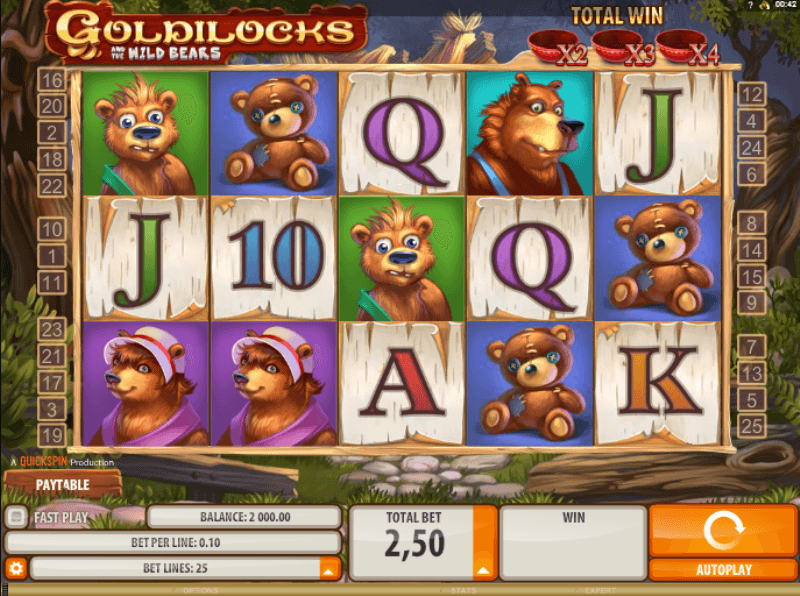Switch to the Expert tab

(x=600, y=591)
